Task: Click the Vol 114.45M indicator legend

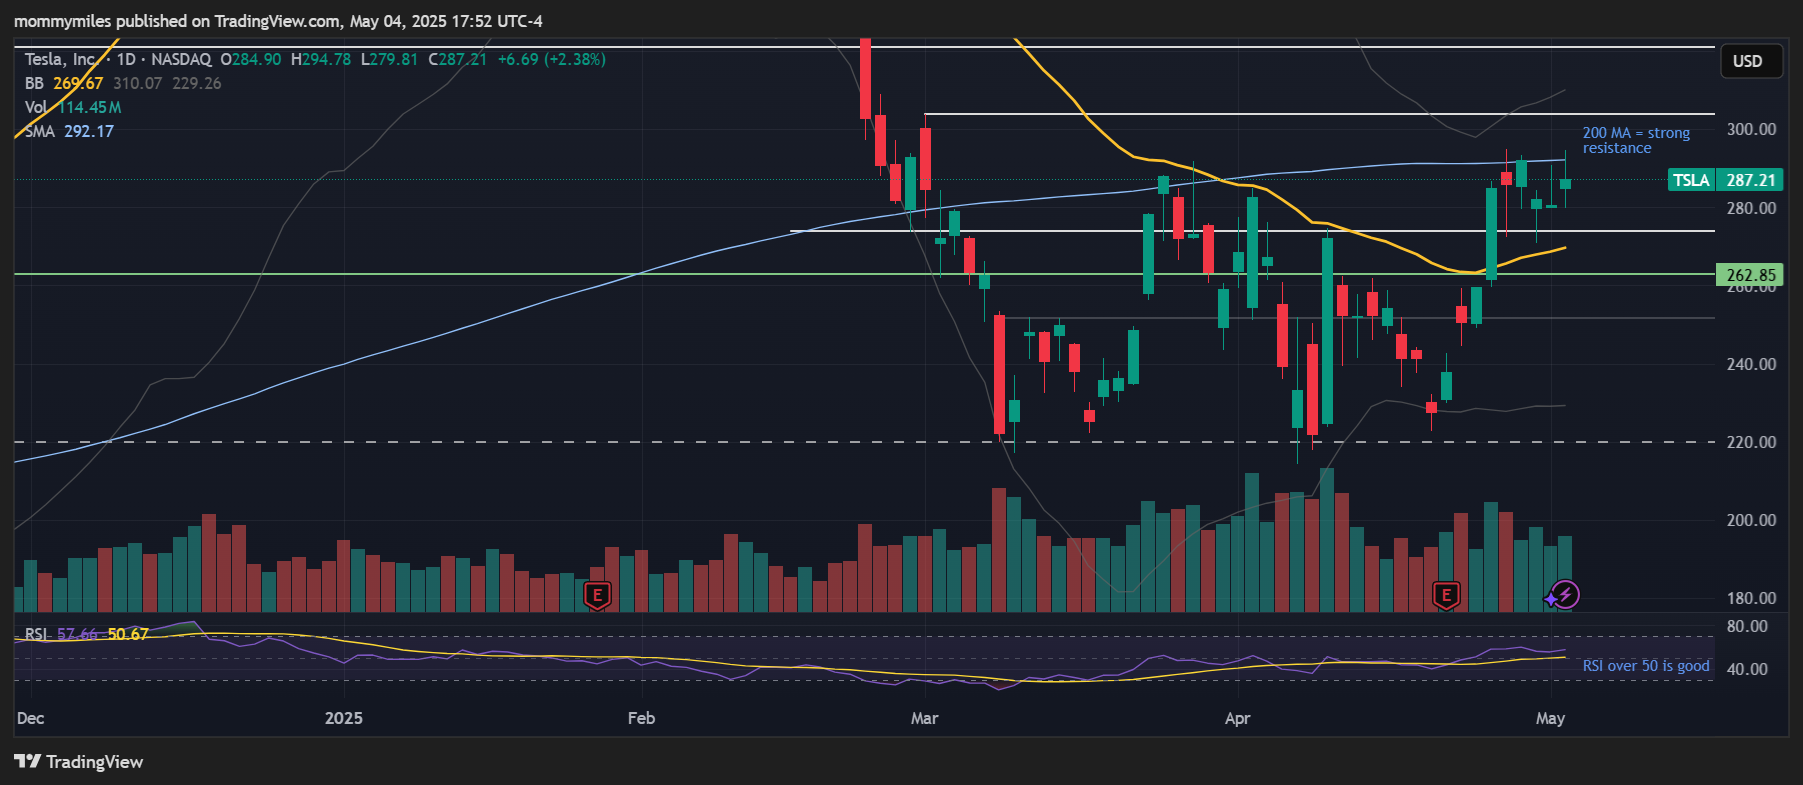Action: pos(73,107)
